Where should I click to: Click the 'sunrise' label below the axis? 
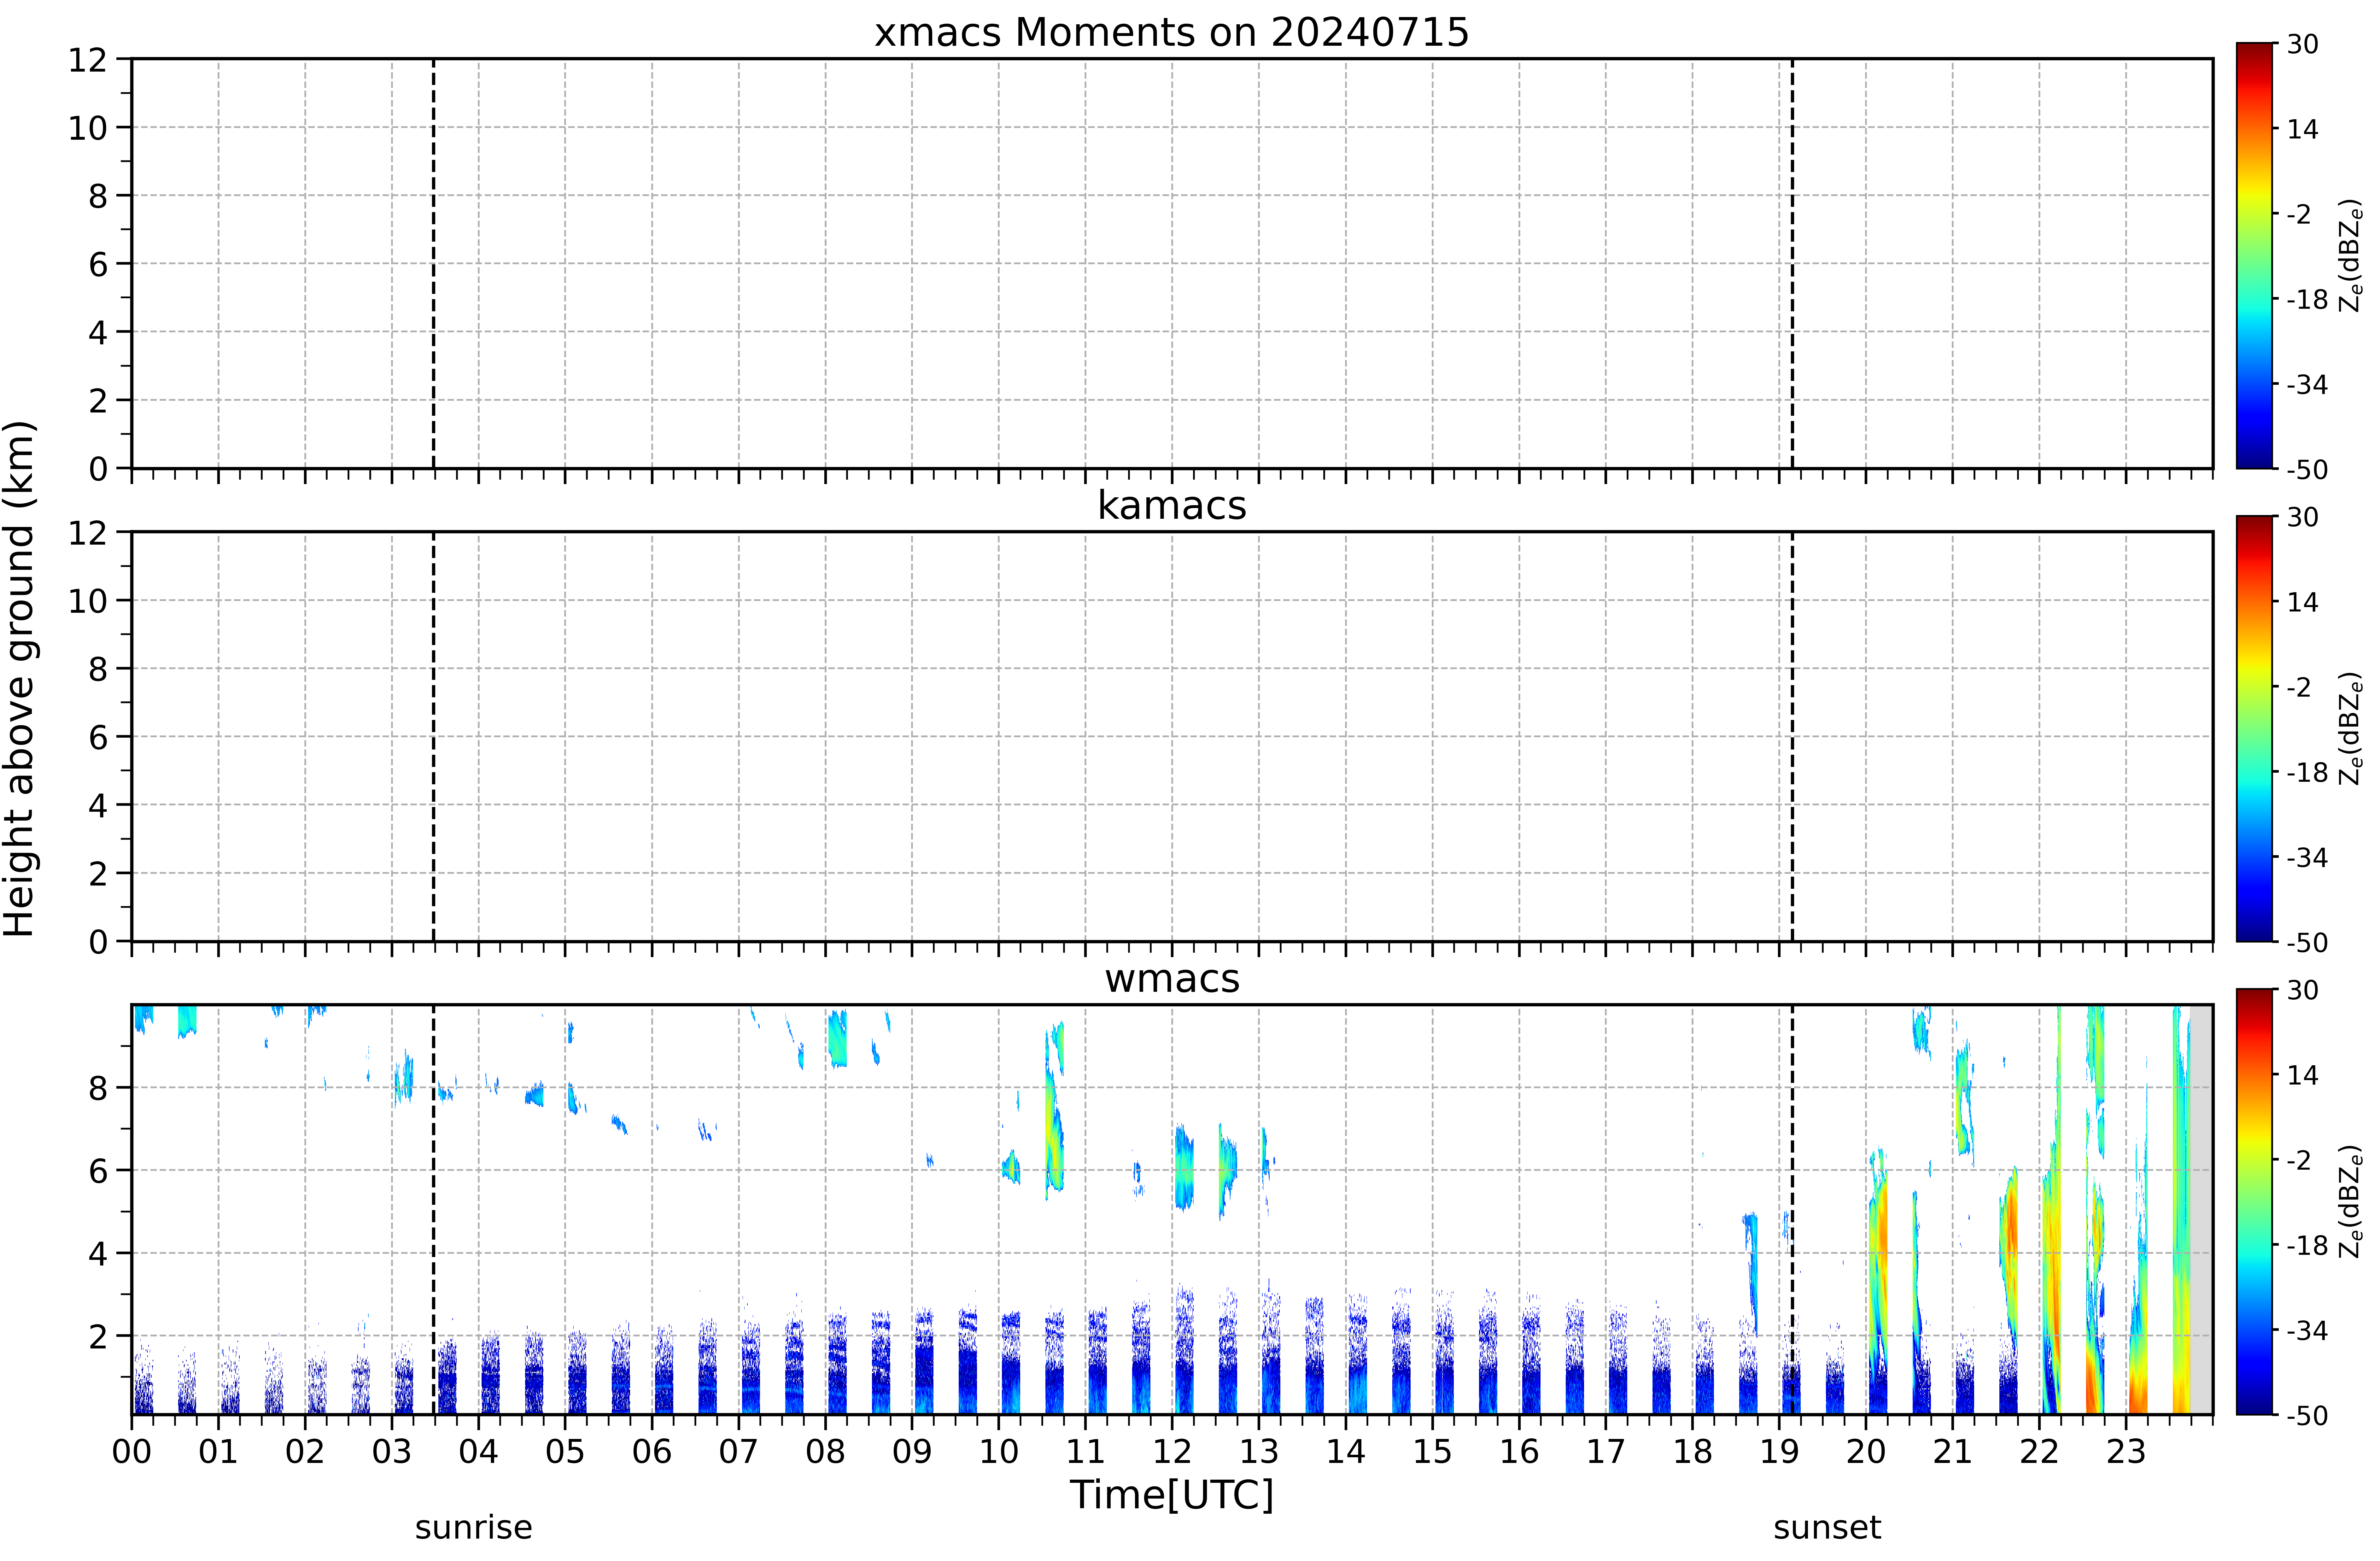474,1528
